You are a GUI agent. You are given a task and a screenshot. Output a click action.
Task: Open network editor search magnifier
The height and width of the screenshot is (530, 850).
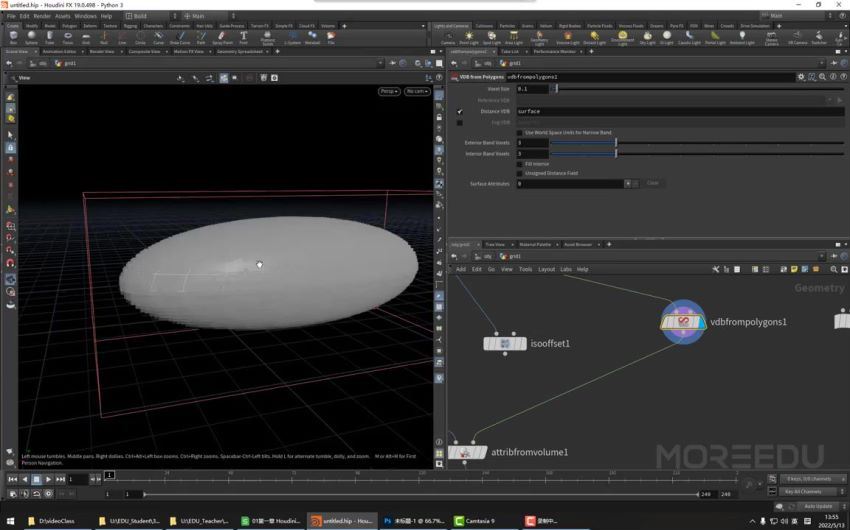834,269
